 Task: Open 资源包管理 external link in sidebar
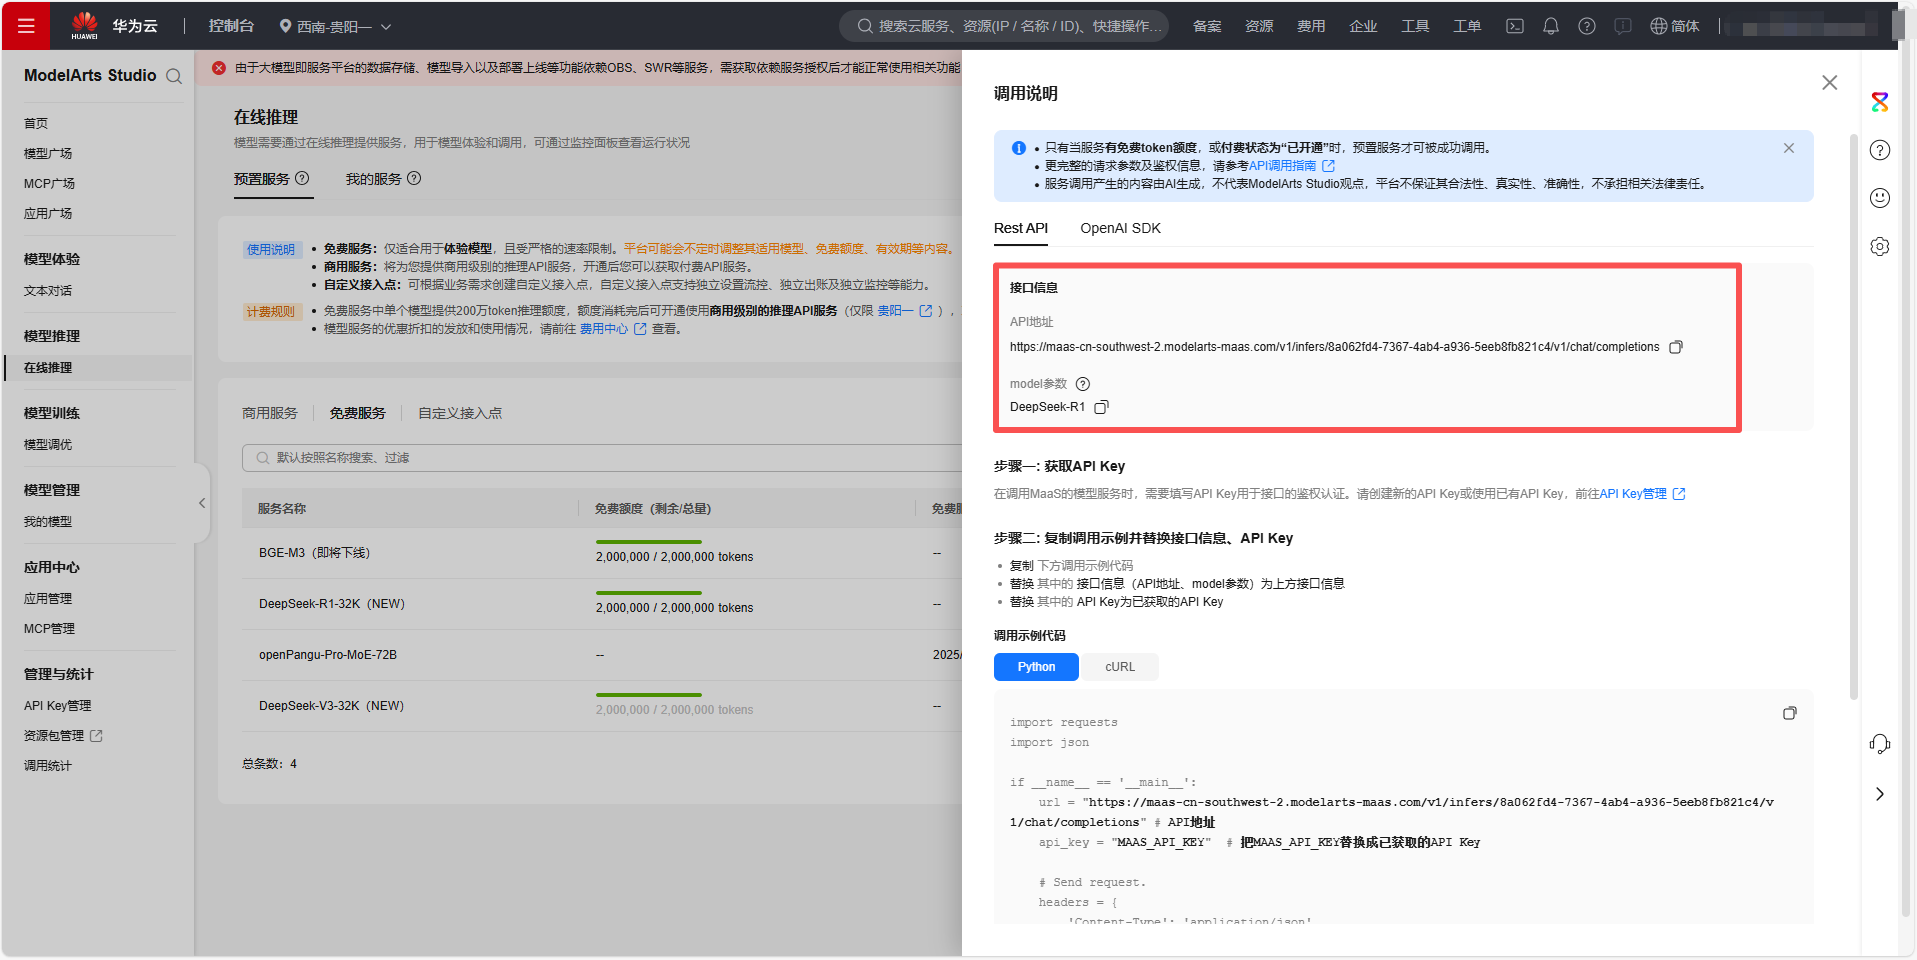coord(63,736)
